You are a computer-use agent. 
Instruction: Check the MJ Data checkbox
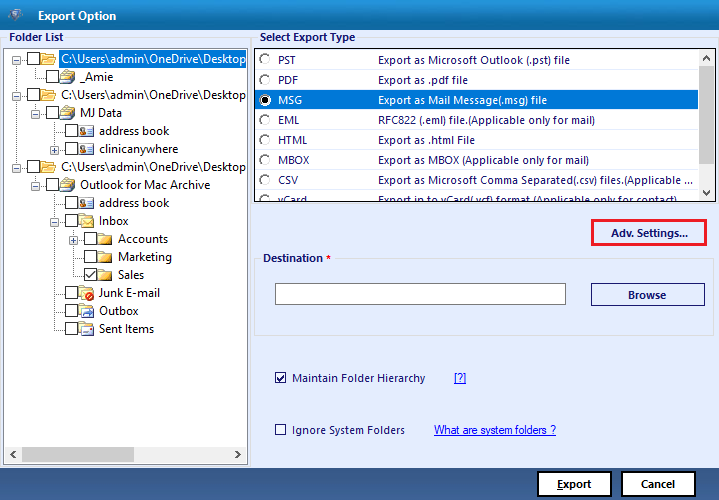52,112
